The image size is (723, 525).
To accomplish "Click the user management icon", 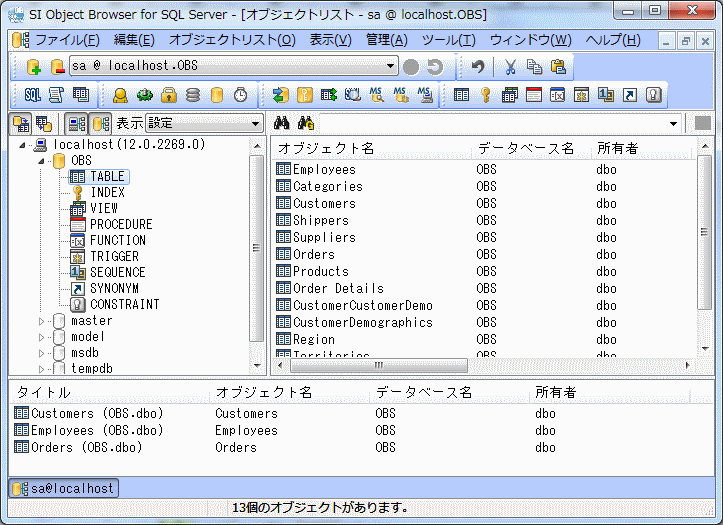I will [x=120, y=95].
